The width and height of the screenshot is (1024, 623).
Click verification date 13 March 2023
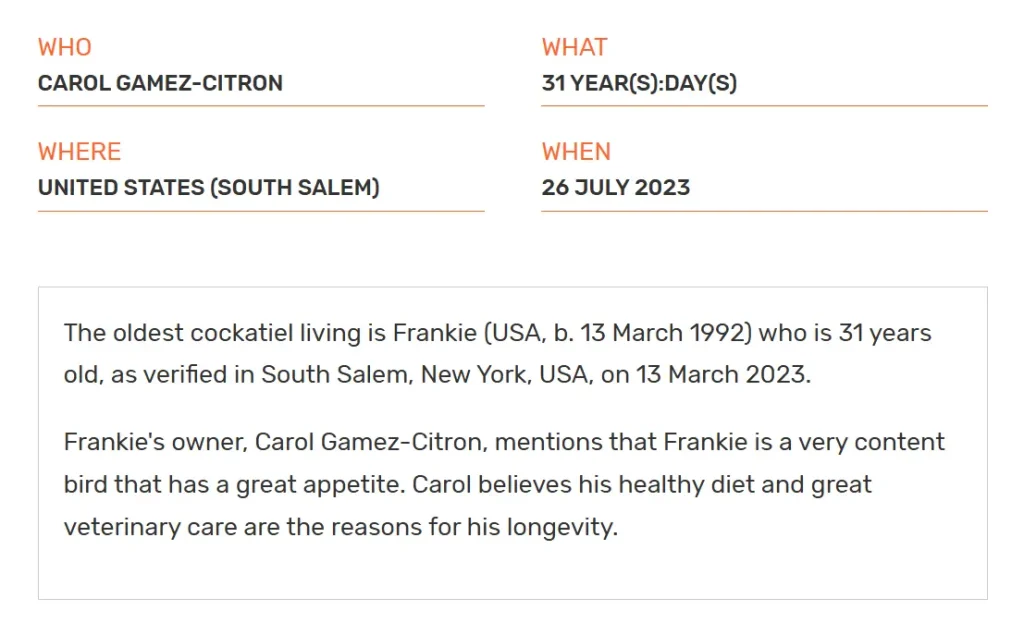(722, 375)
